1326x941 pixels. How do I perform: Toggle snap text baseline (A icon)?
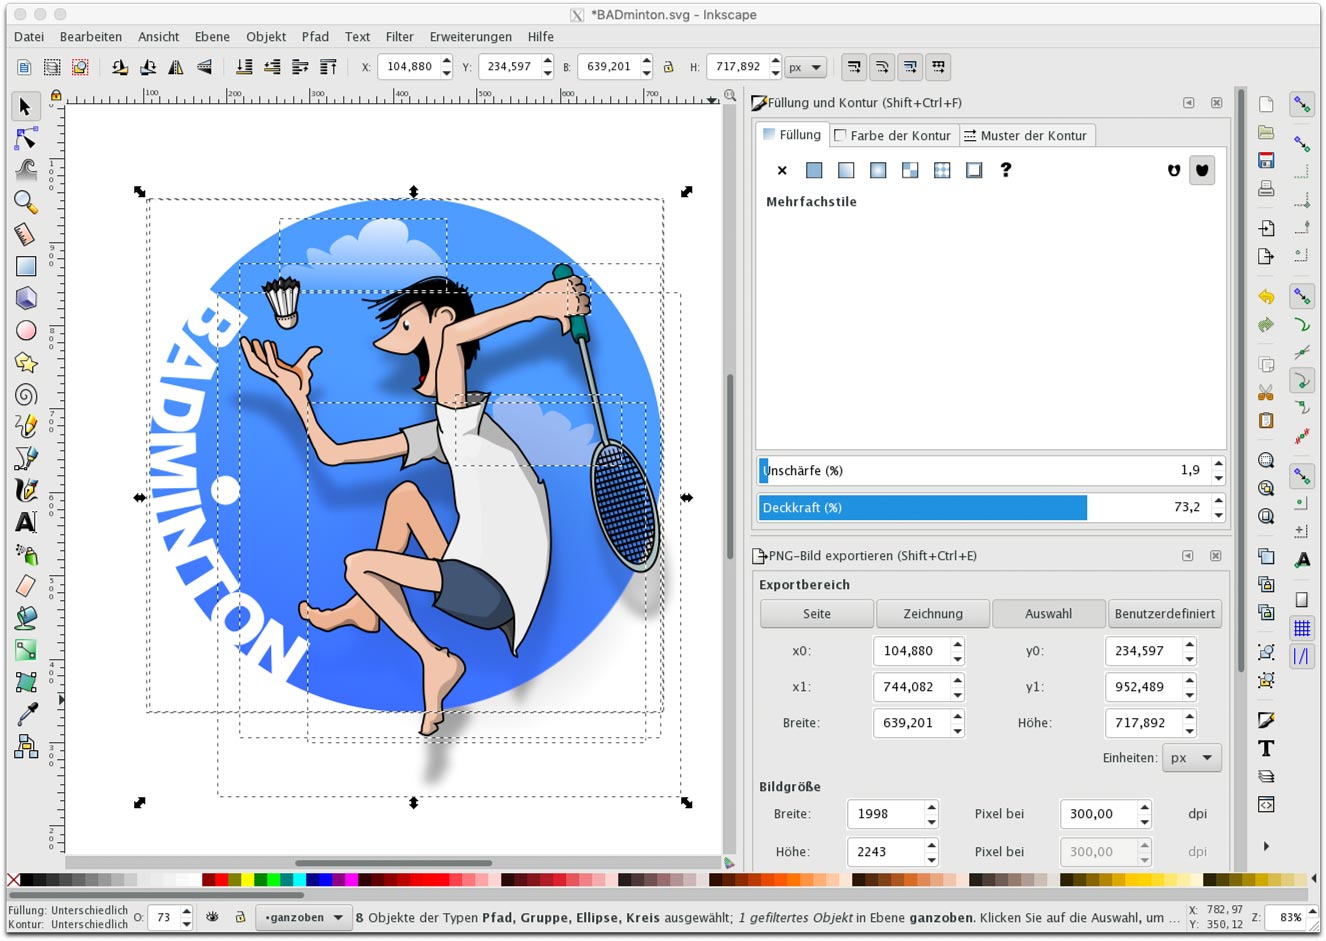tap(1302, 560)
